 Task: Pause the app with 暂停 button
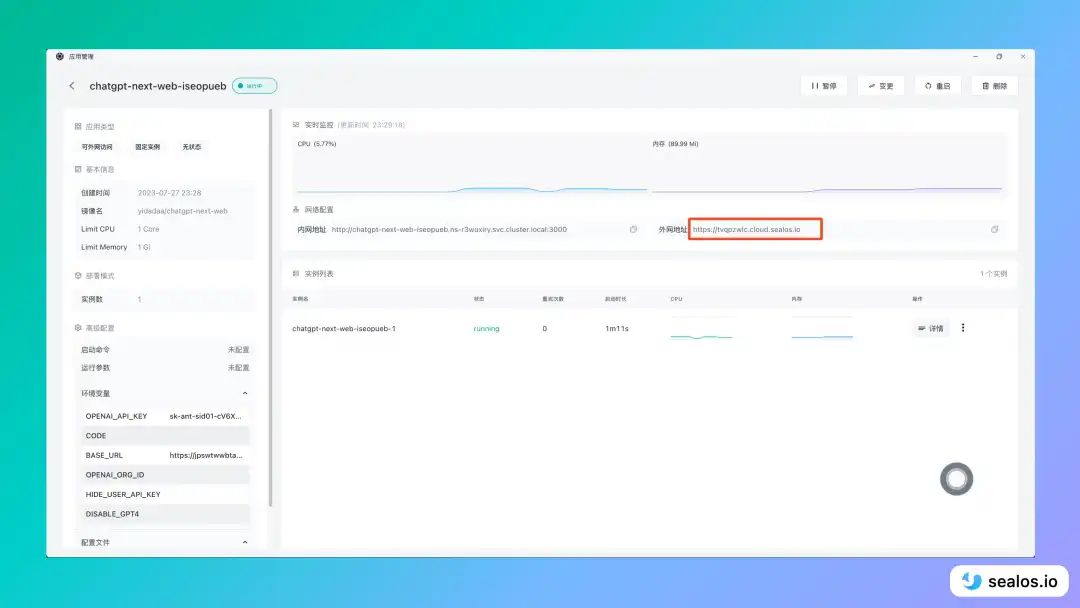824,86
